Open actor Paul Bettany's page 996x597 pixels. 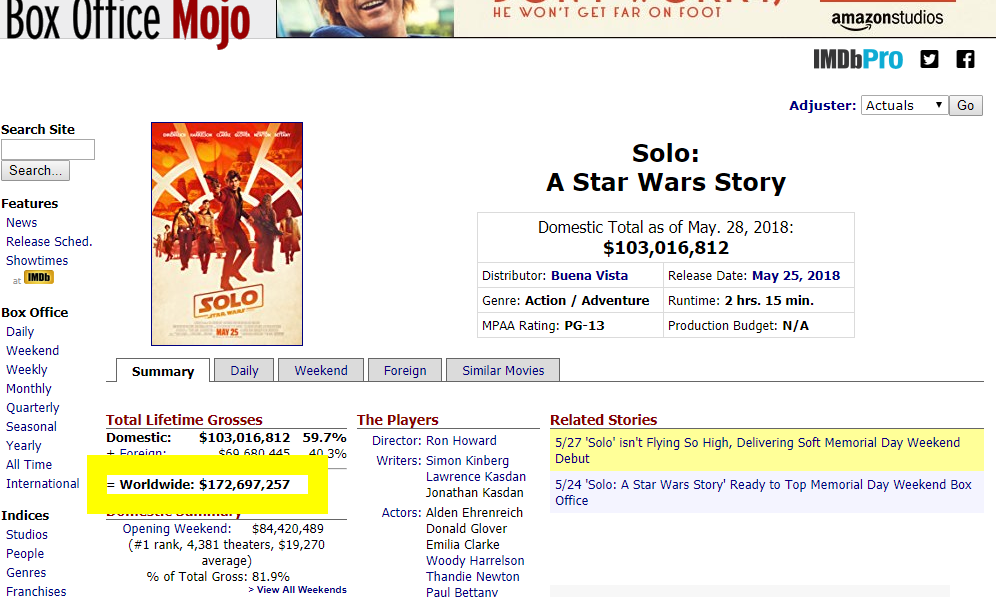click(x=462, y=592)
